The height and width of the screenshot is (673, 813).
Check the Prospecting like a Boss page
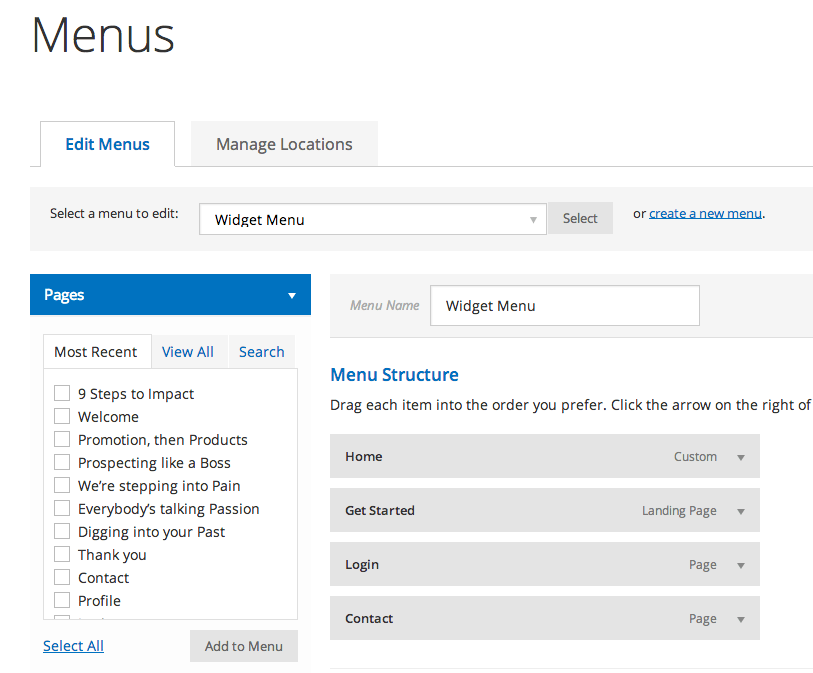pyautogui.click(x=62, y=462)
